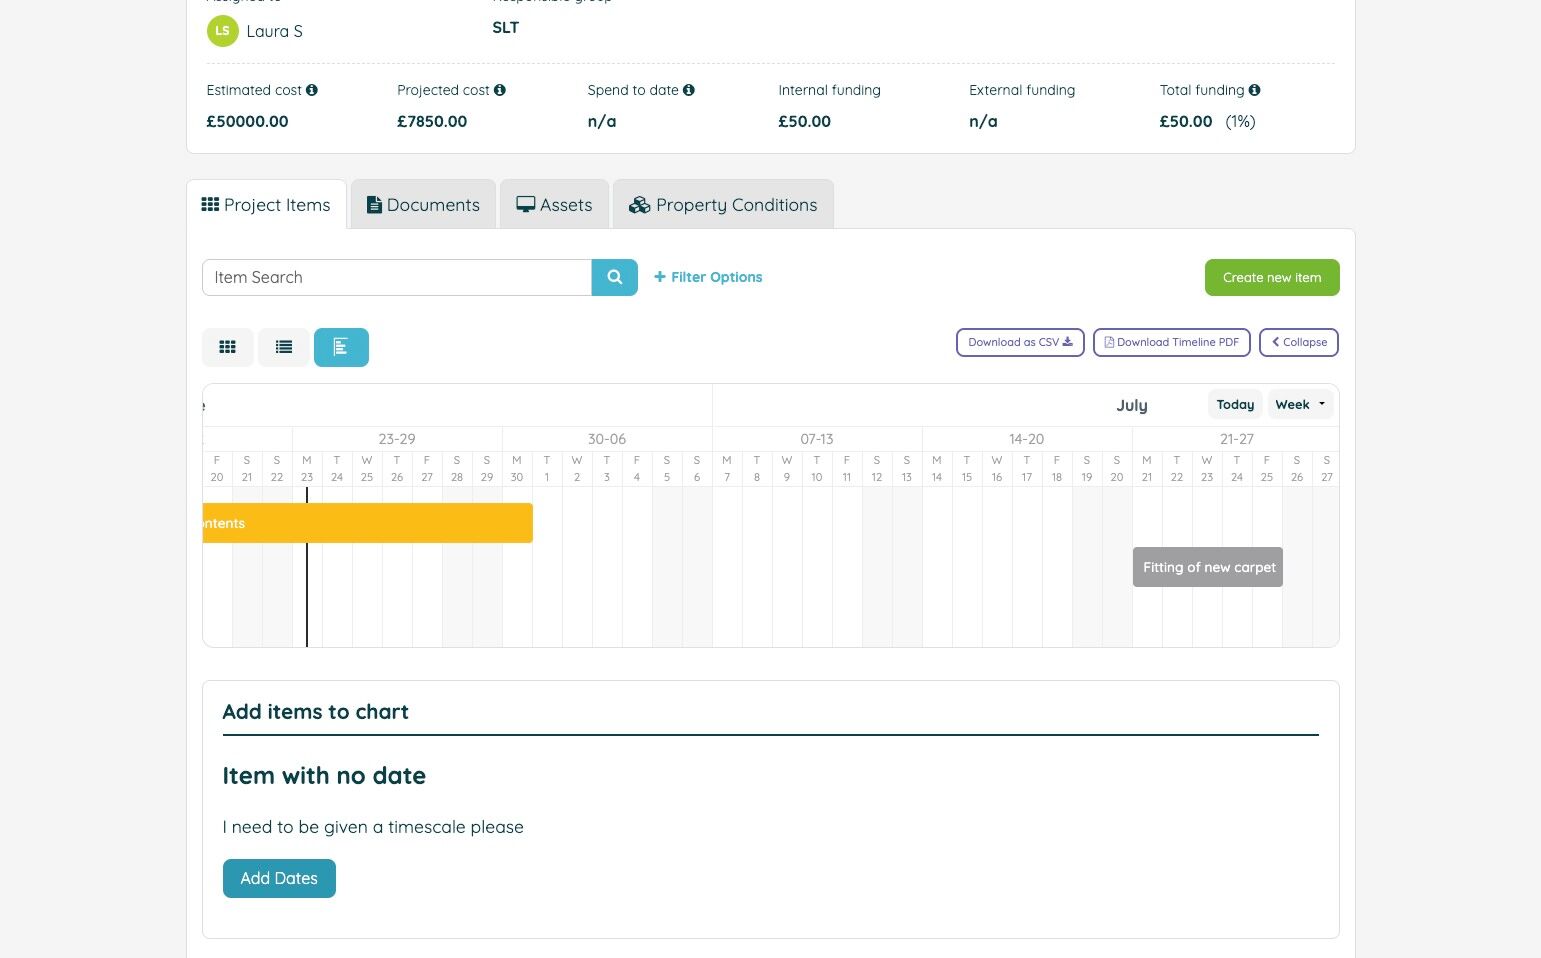The width and height of the screenshot is (1541, 958).
Task: Click Add Dates for undated item
Action: [x=279, y=879]
